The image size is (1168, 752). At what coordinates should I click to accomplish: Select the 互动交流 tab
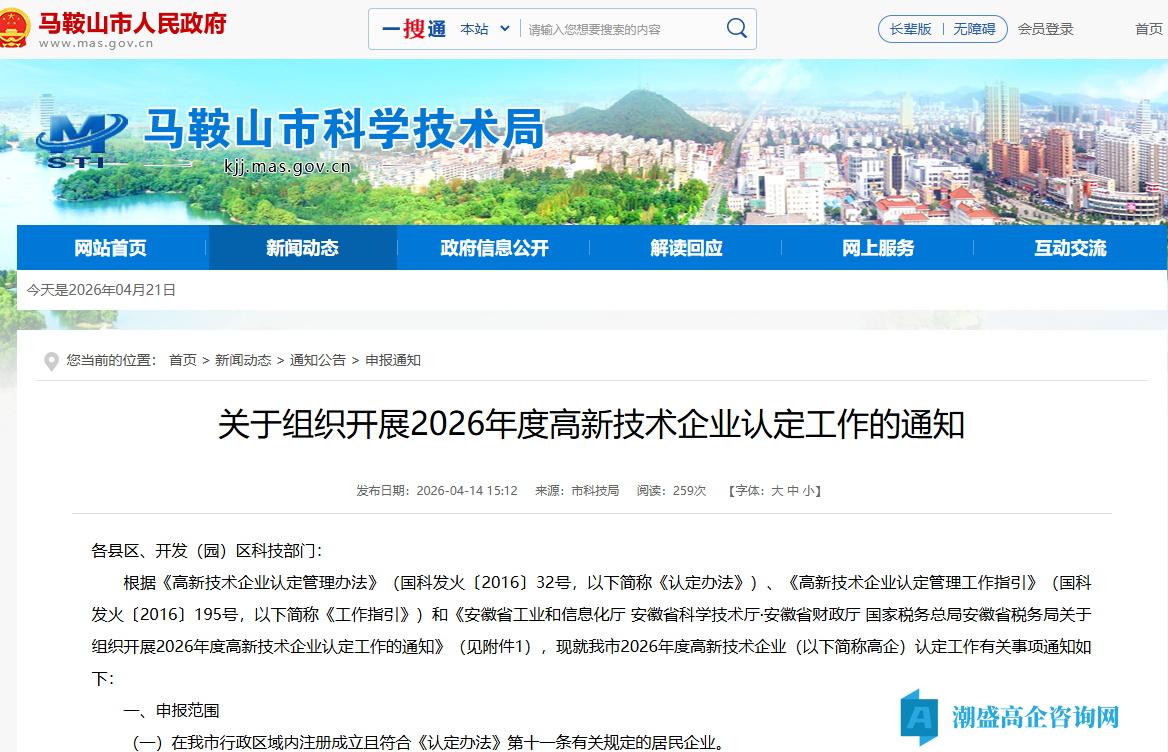(1071, 247)
